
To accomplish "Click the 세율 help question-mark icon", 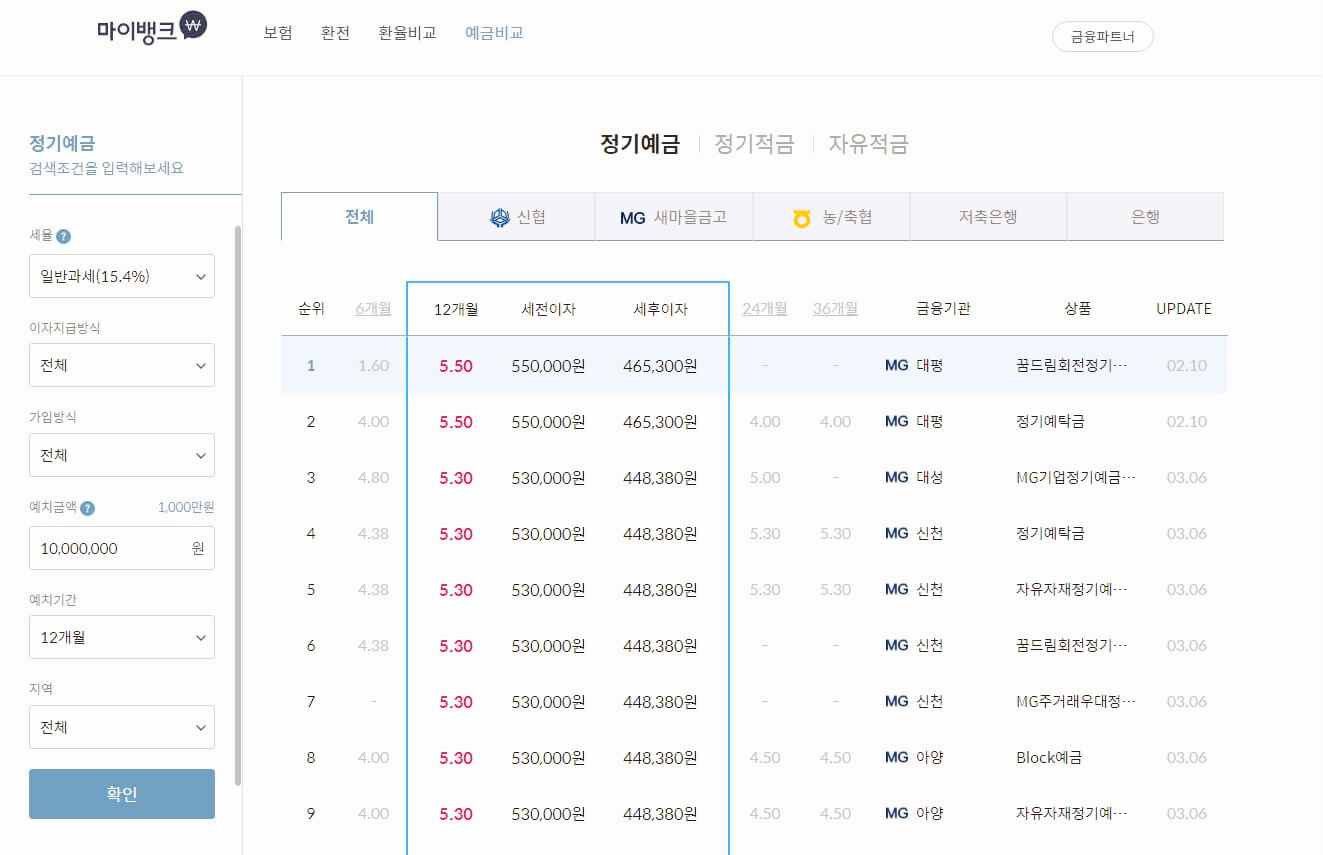I will click(x=63, y=237).
